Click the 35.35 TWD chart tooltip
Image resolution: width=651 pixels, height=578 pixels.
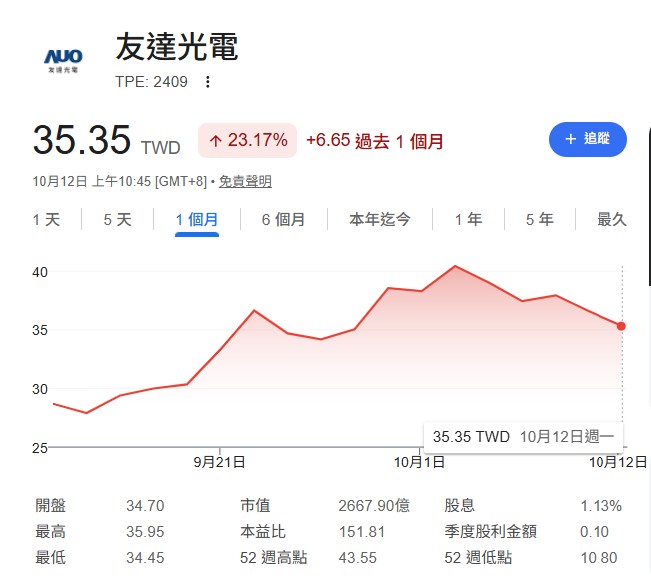(523, 437)
